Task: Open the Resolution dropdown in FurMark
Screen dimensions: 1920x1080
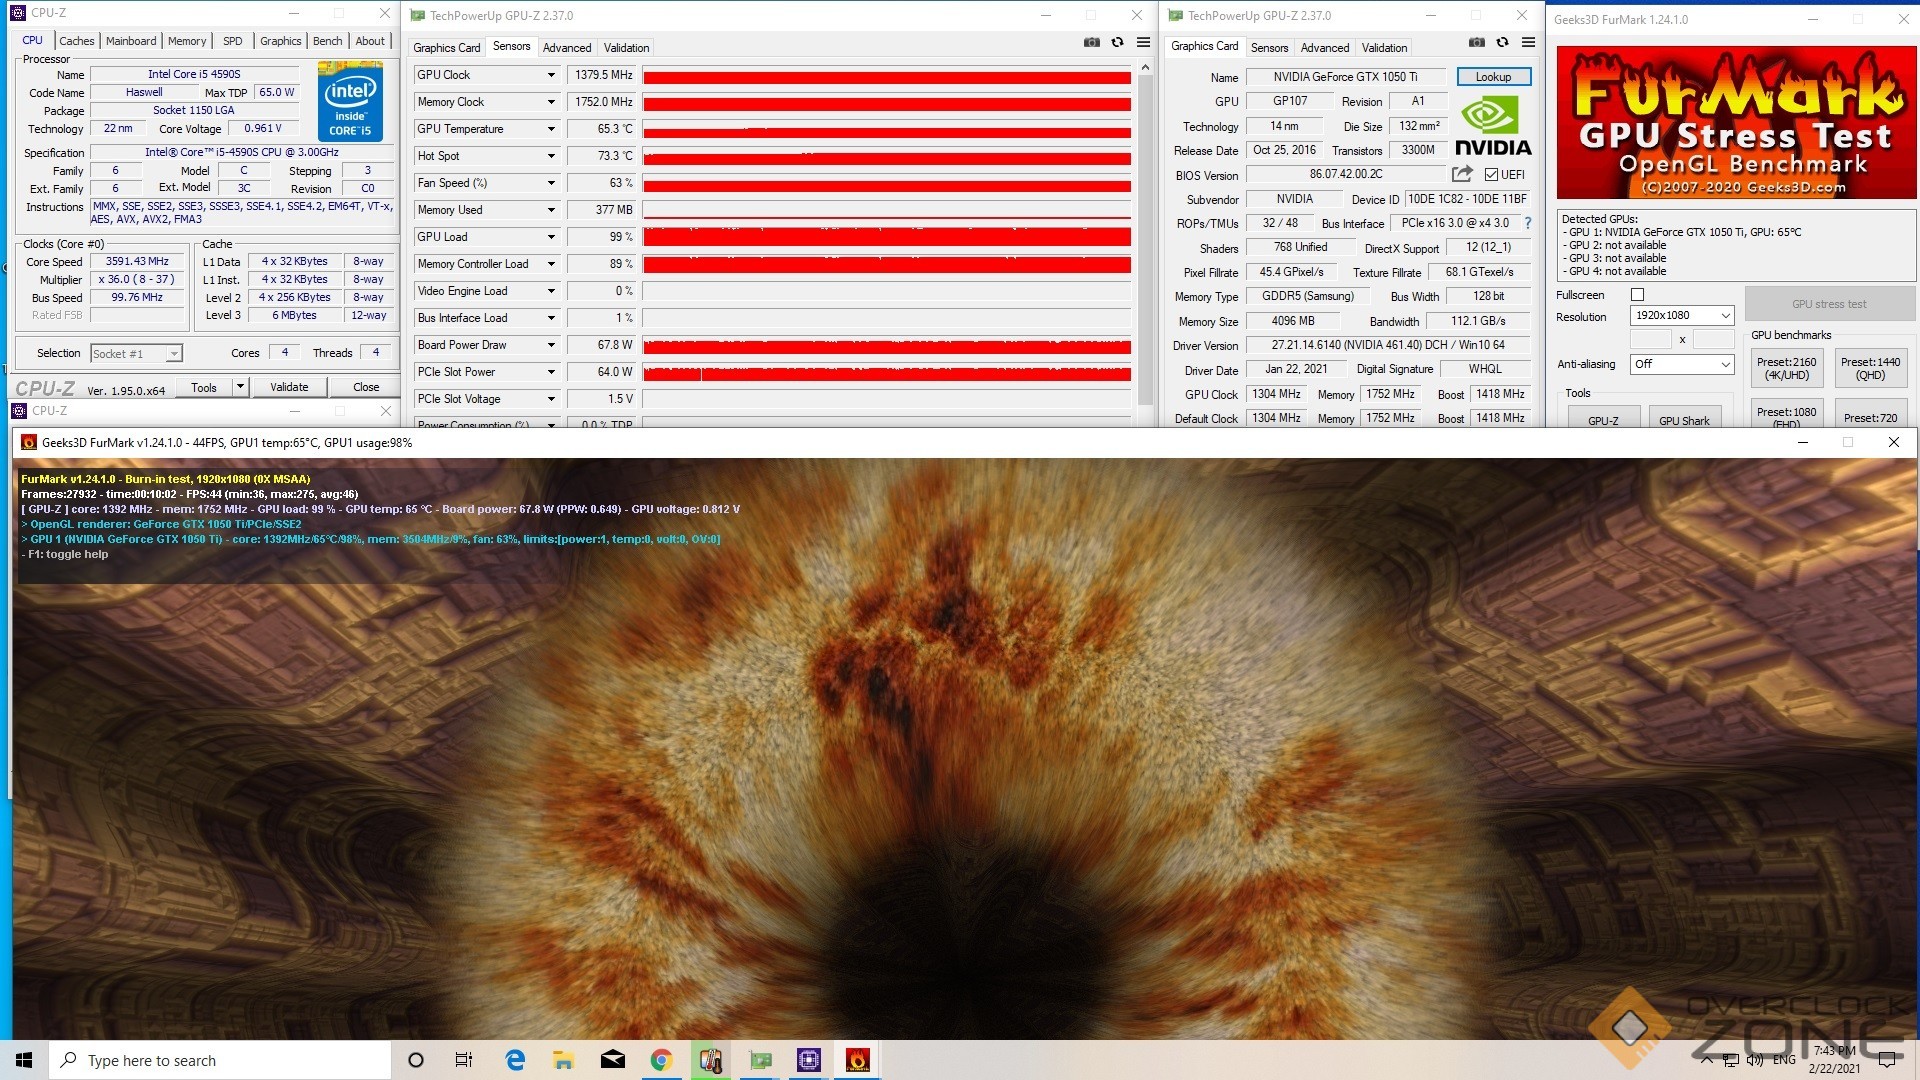Action: [x=1681, y=316]
